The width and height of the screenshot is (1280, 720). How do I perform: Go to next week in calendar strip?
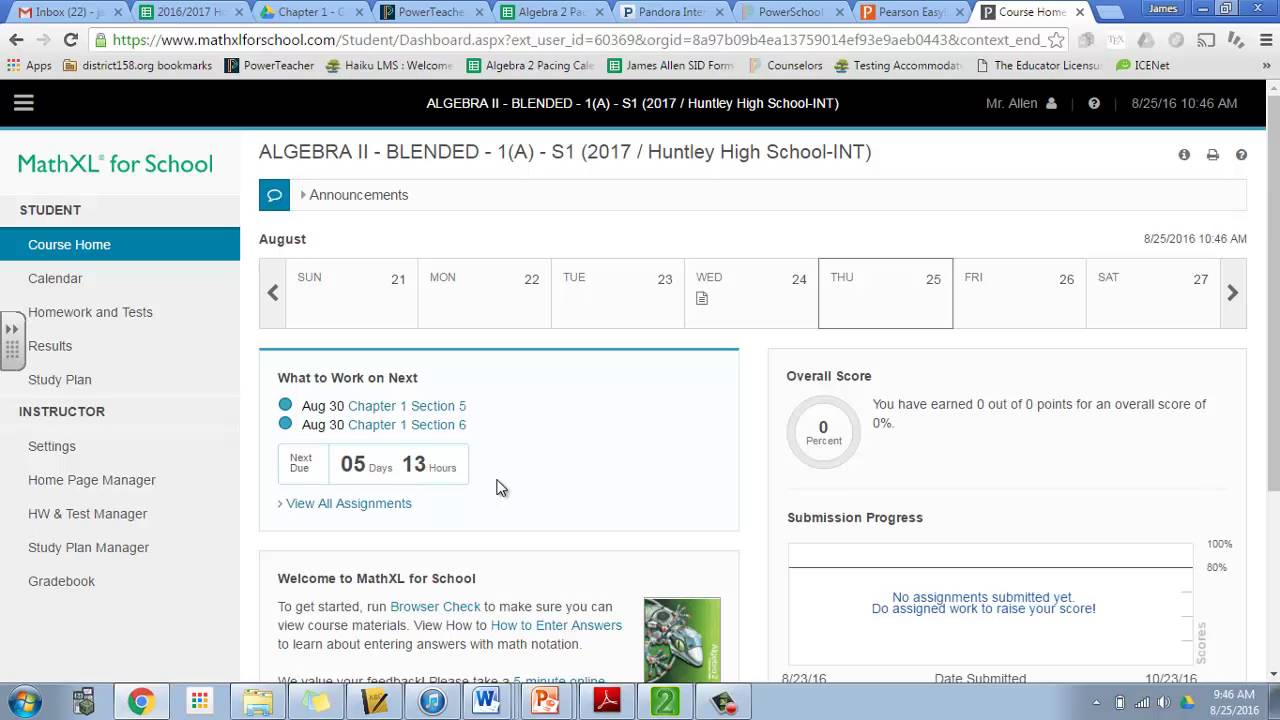point(1233,293)
